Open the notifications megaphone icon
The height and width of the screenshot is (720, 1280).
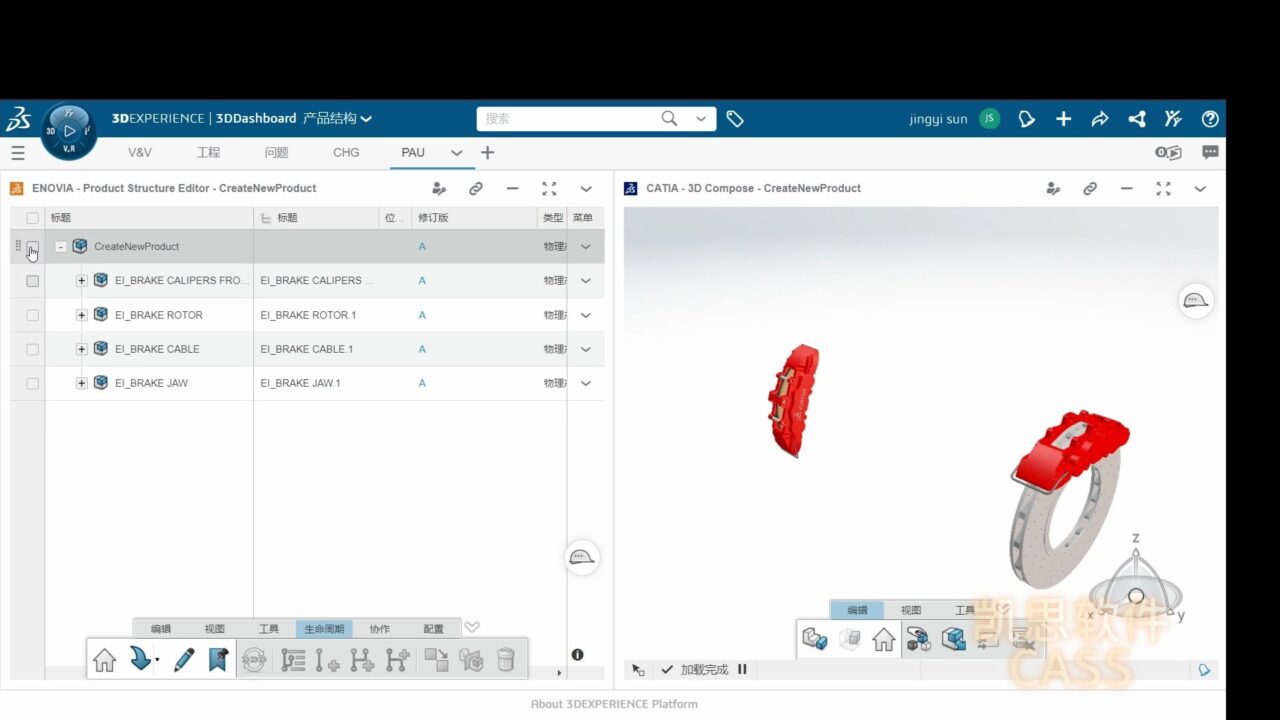pyautogui.click(x=1027, y=119)
